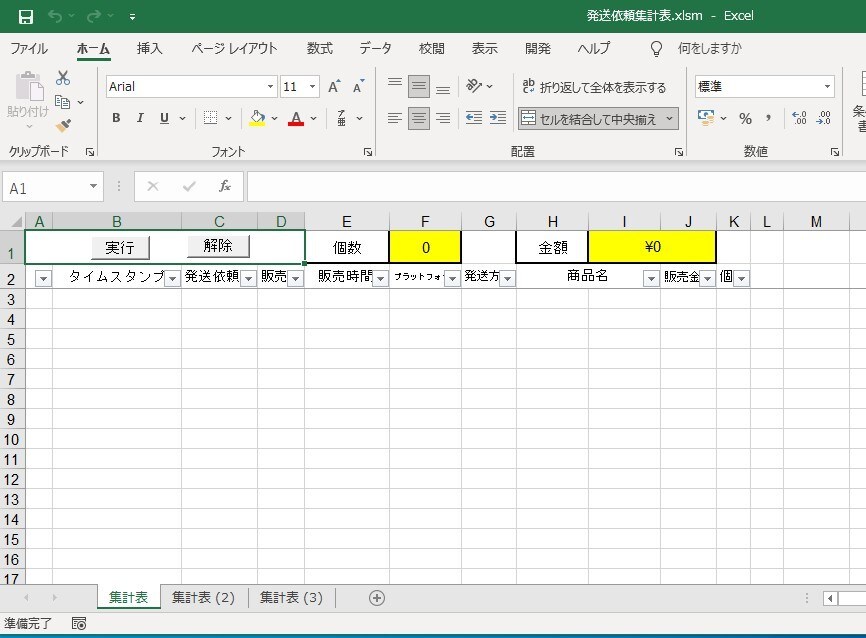The width and height of the screenshot is (866, 638).
Task: Click the decrease decimal icon
Action: click(x=823, y=118)
